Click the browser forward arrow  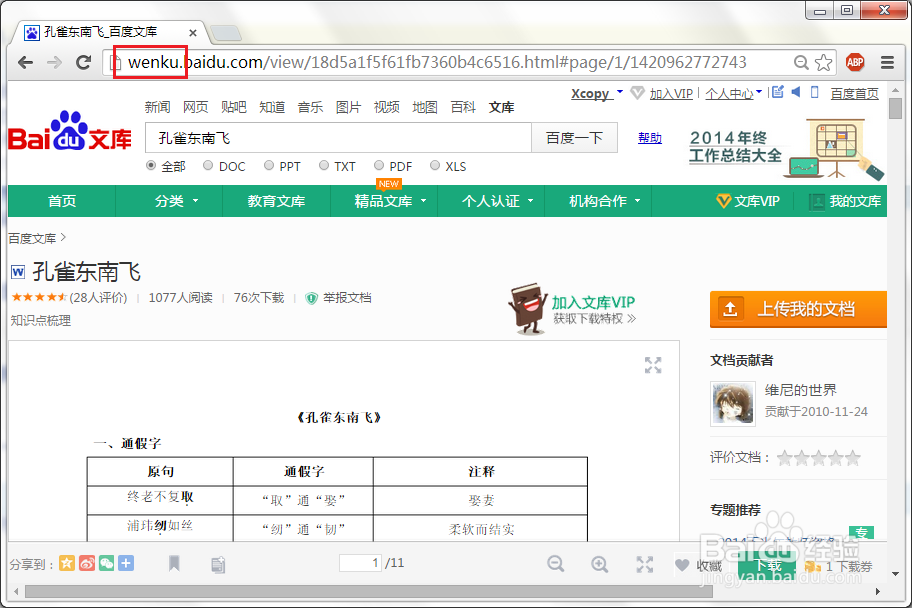(x=54, y=62)
